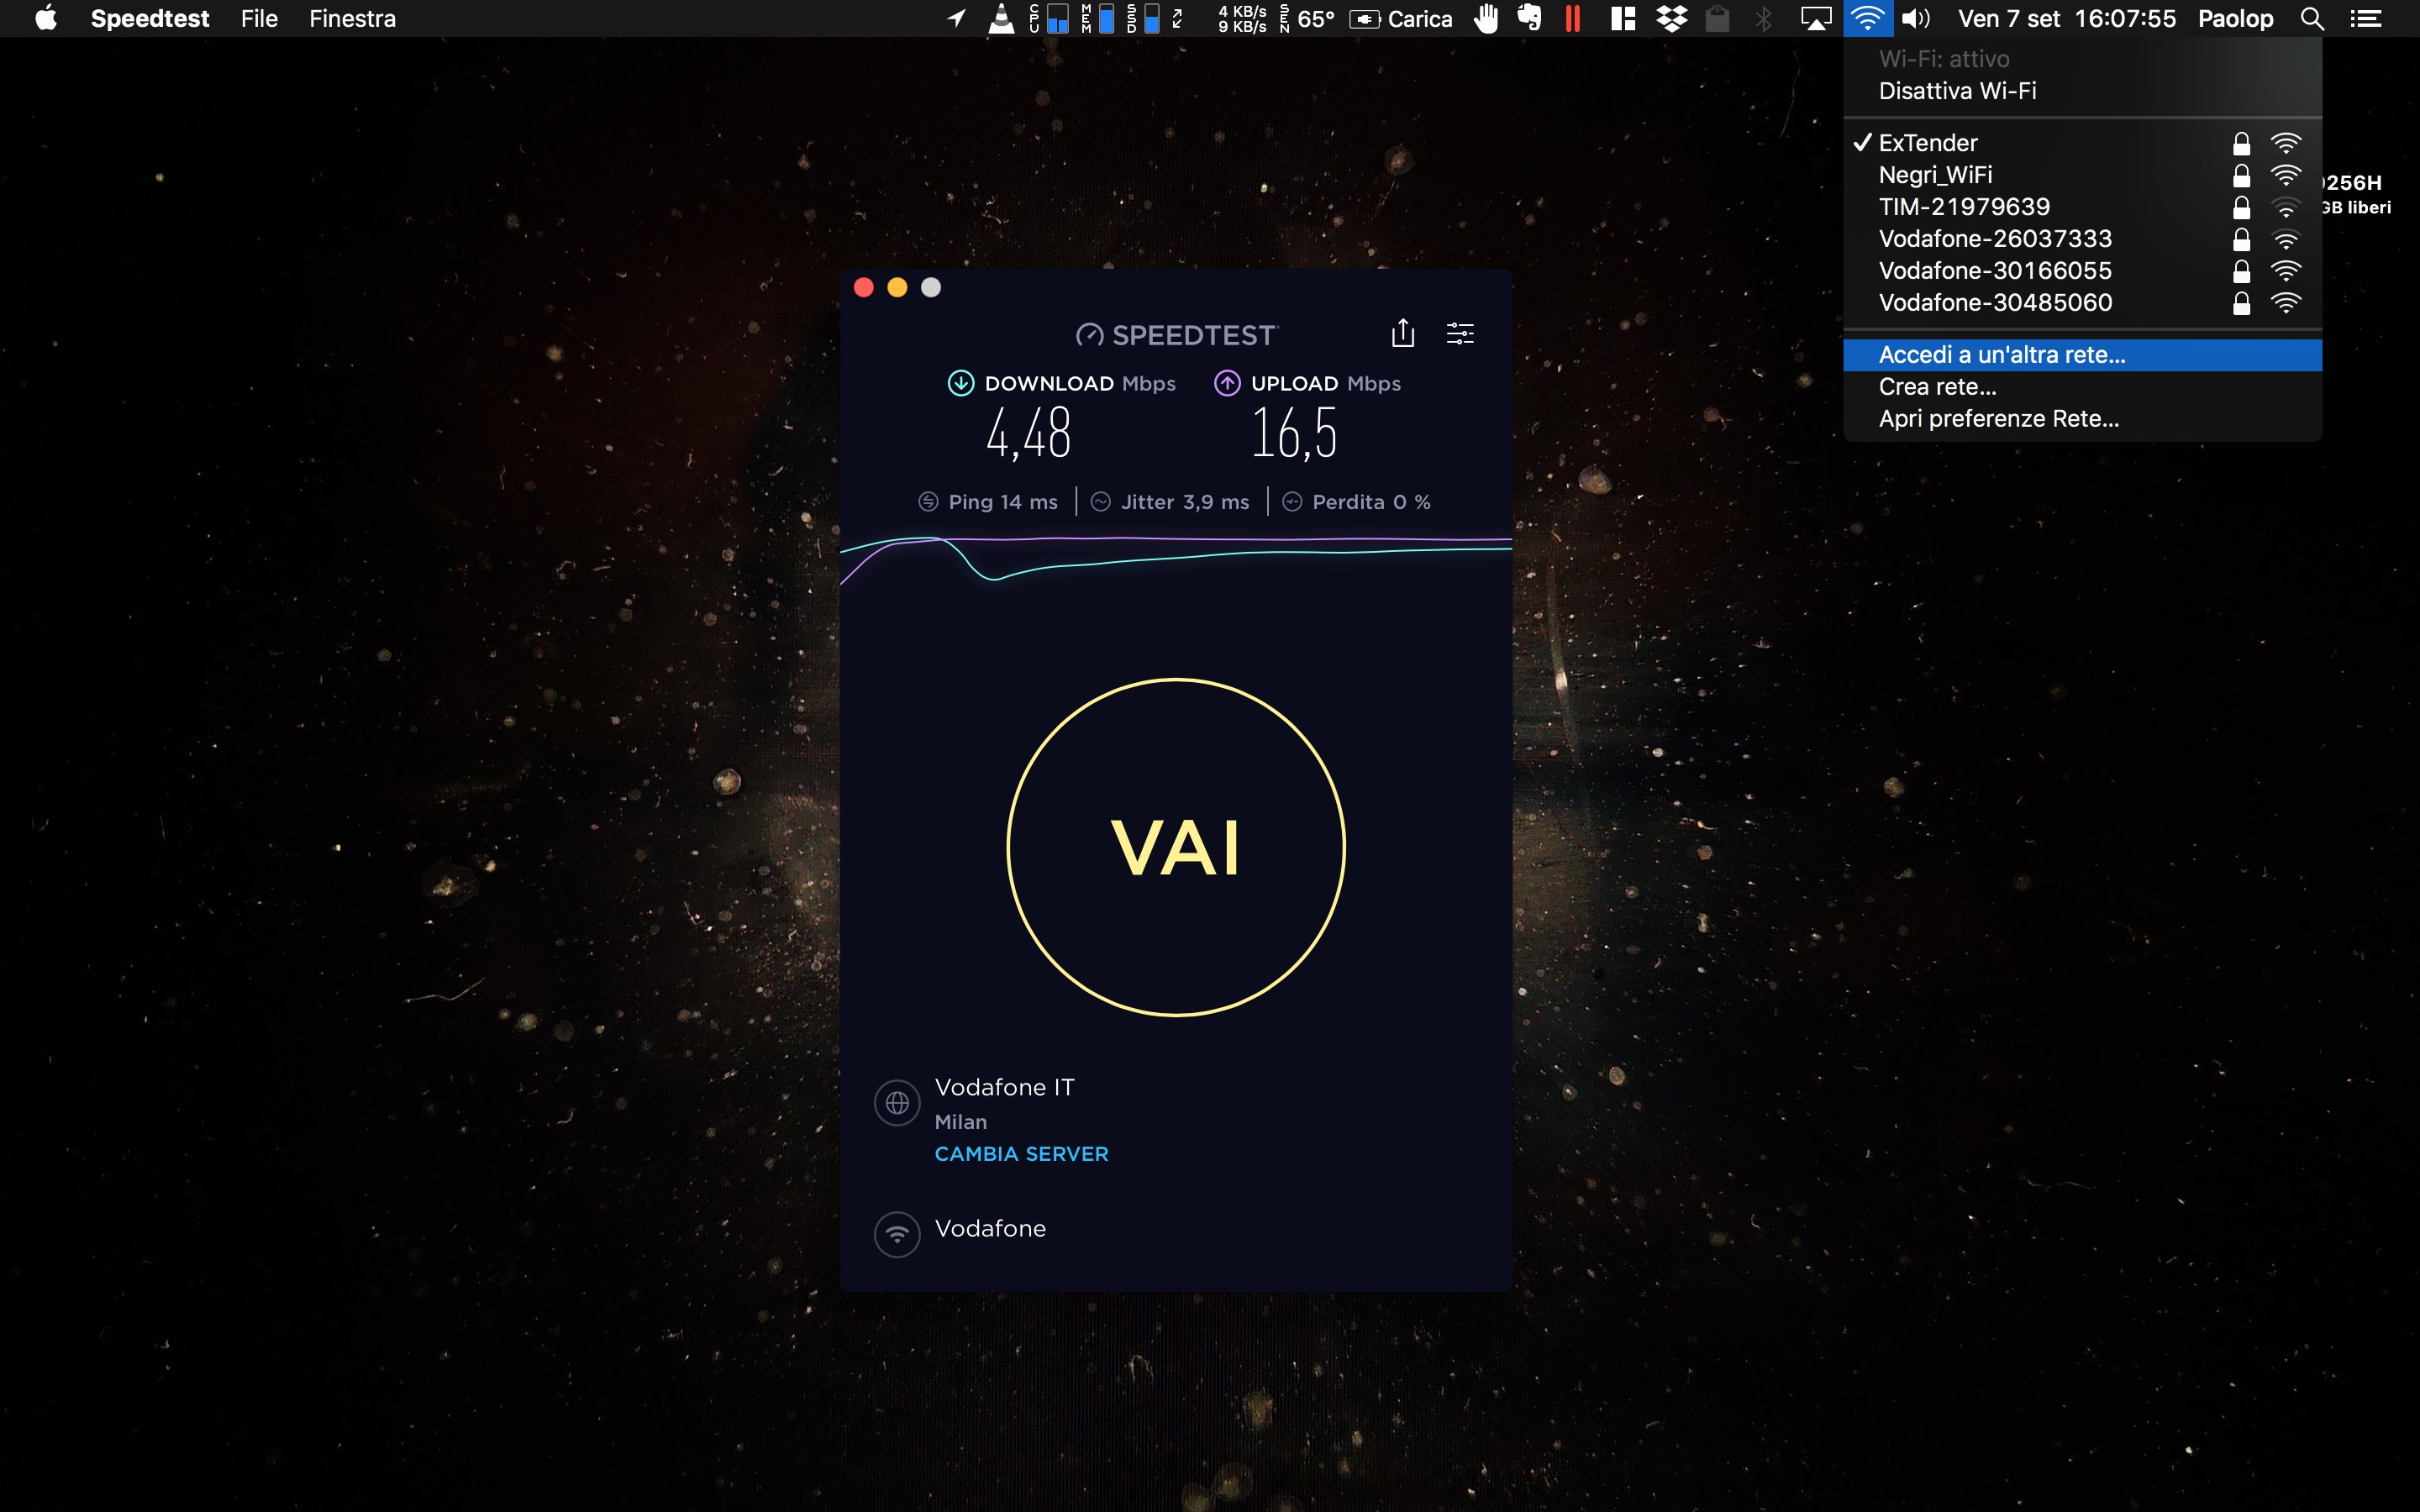This screenshot has width=2420, height=1512.
Task: Click the volume speaker icon in menu bar
Action: point(1916,18)
